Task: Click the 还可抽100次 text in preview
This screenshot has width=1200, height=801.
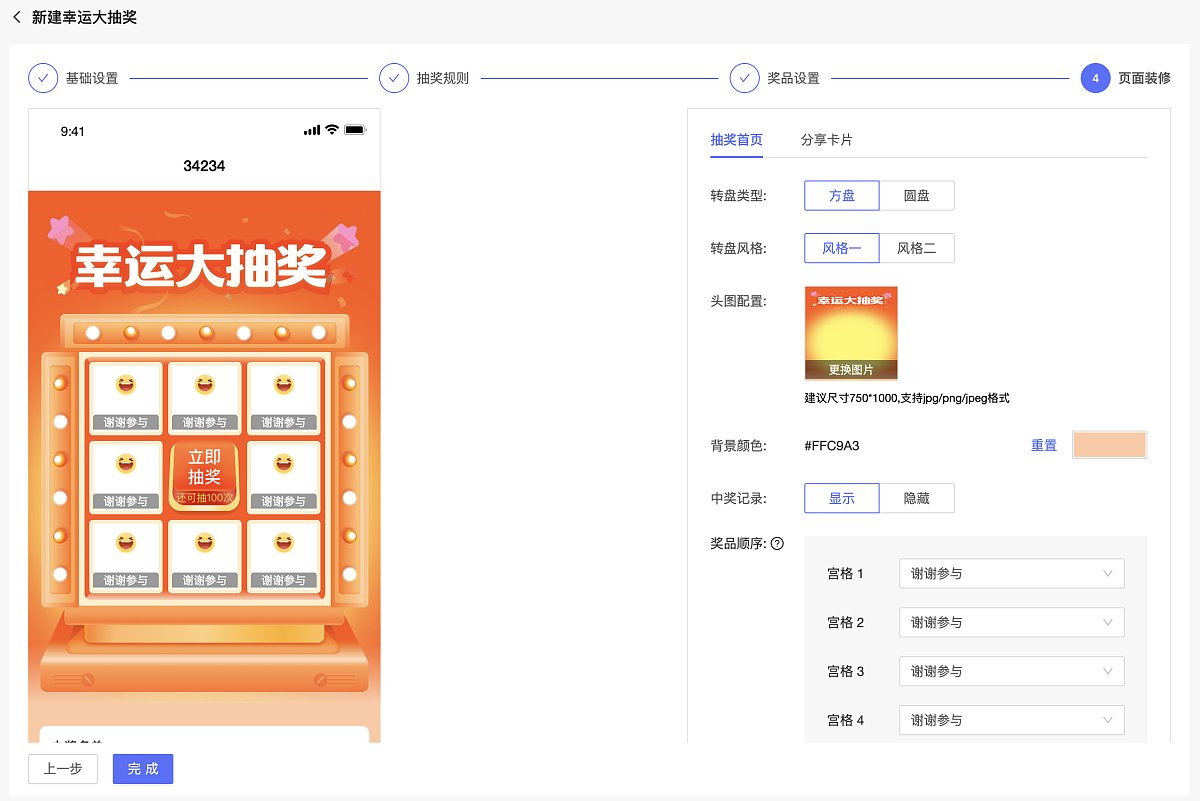Action: point(204,497)
